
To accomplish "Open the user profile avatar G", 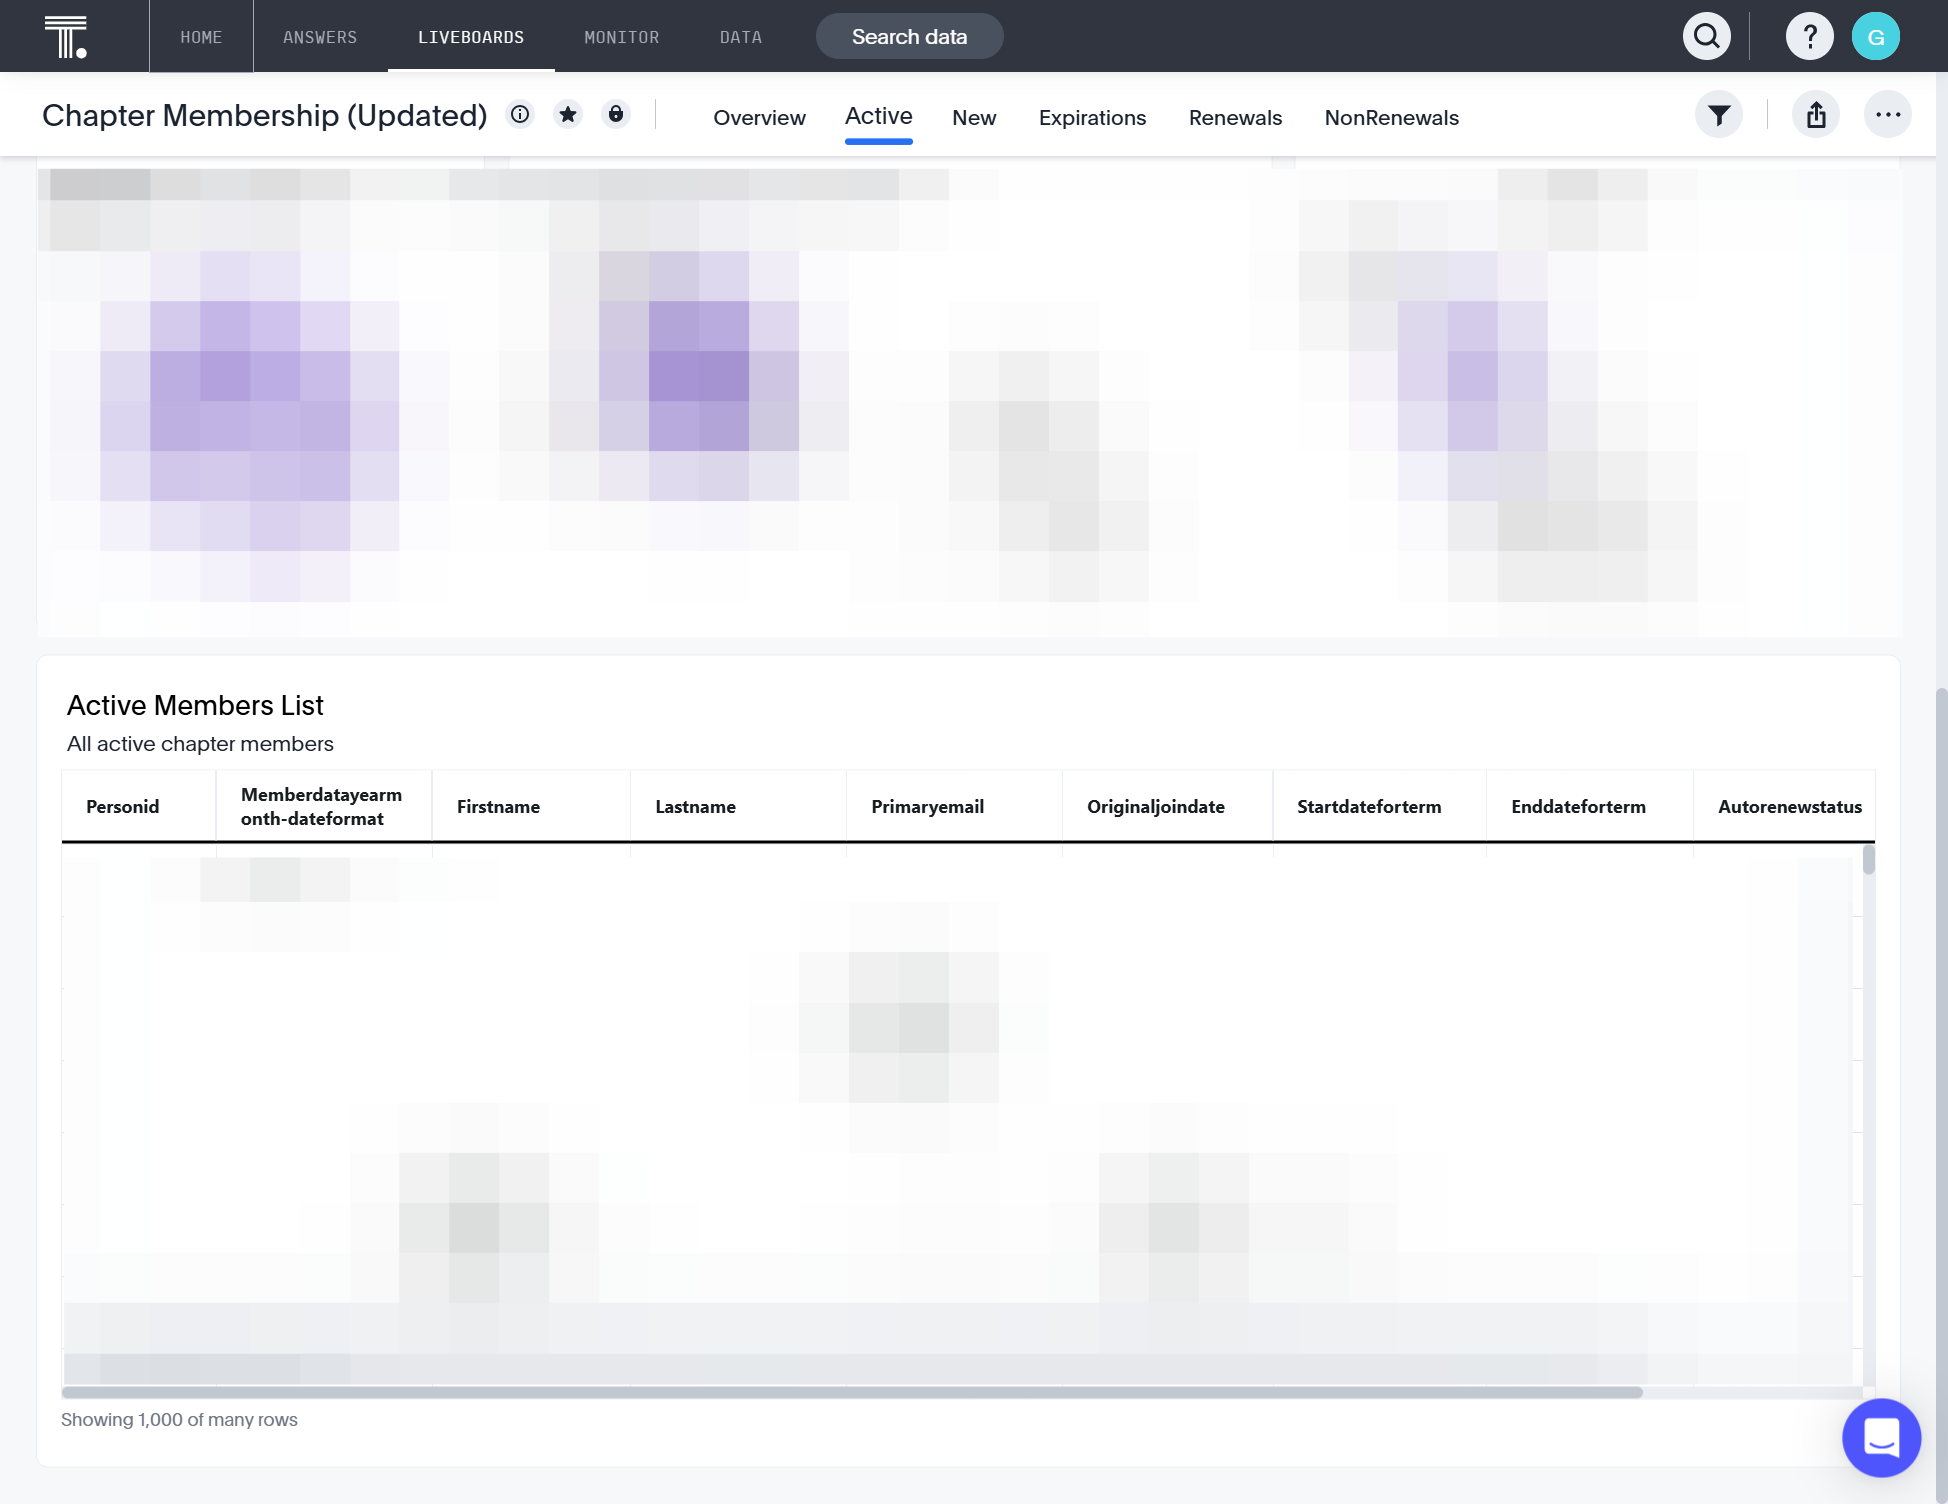I will [x=1876, y=37].
